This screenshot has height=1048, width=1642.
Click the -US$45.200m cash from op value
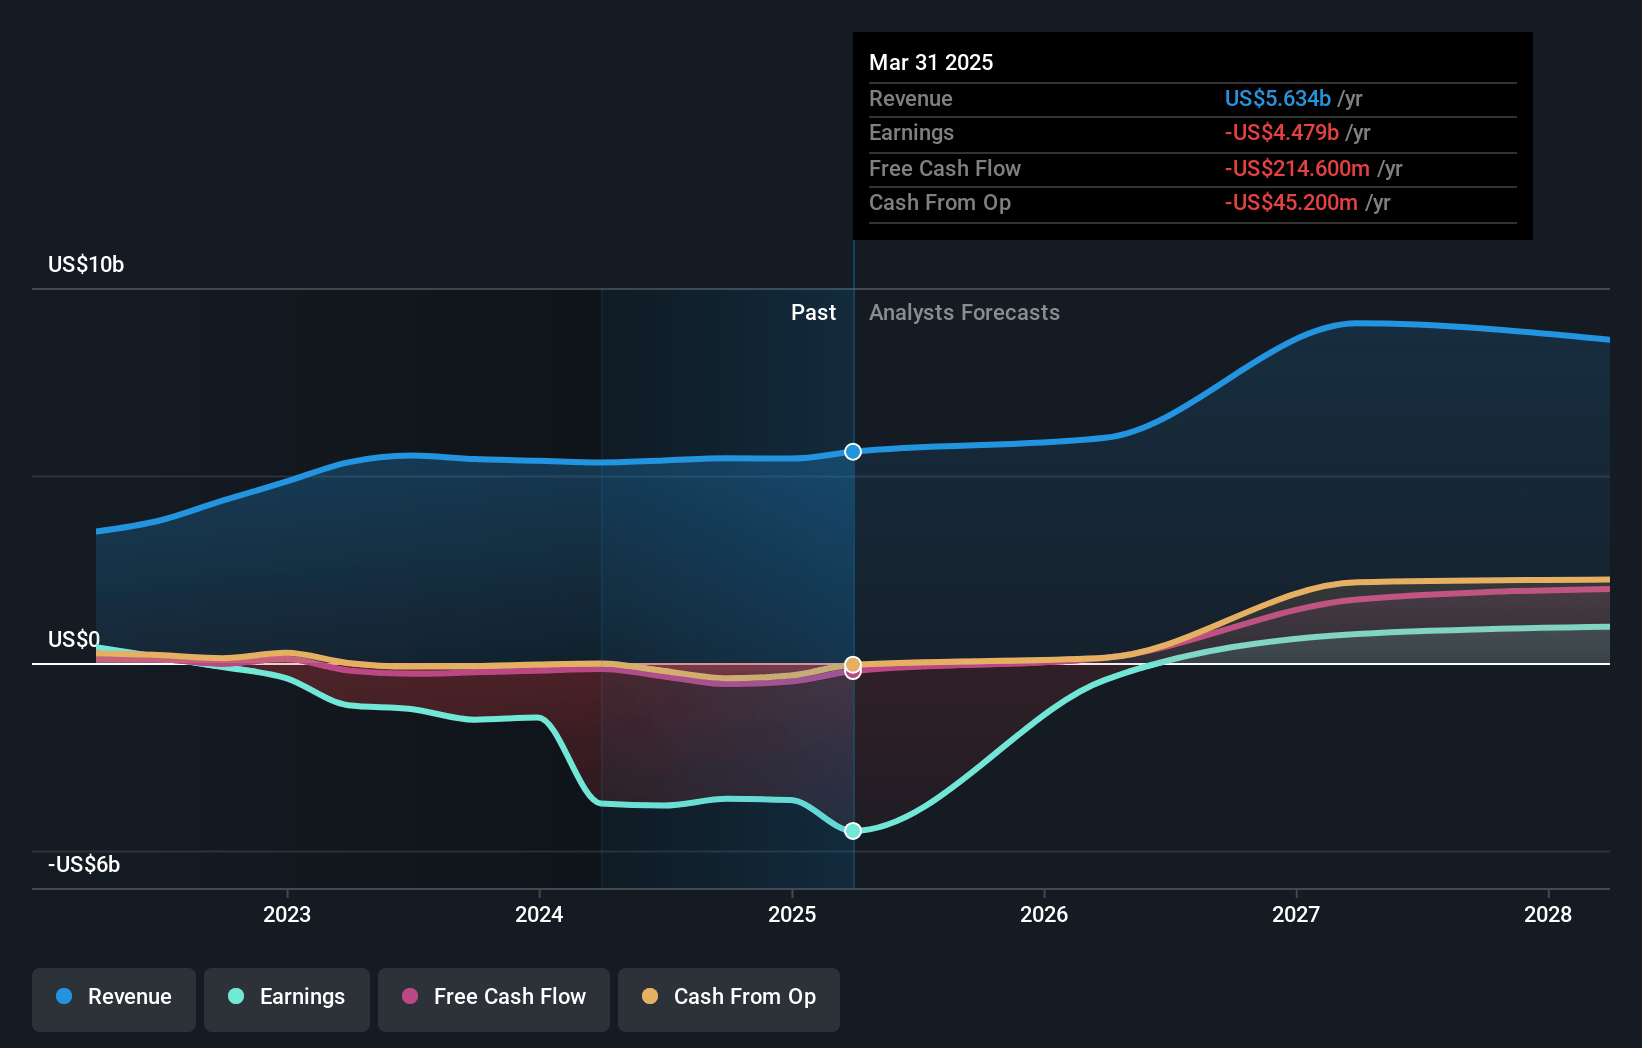[x=1291, y=202]
